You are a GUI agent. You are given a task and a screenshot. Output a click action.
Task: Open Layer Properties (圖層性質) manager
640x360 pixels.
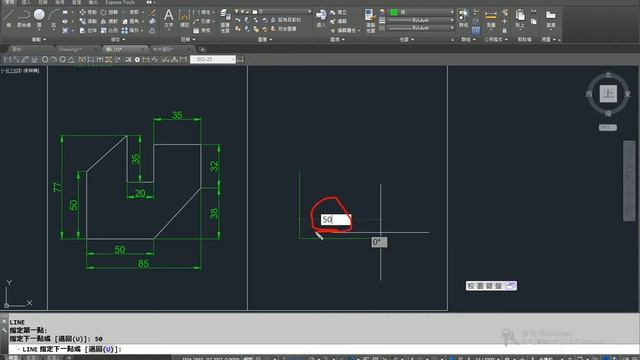tap(225, 20)
